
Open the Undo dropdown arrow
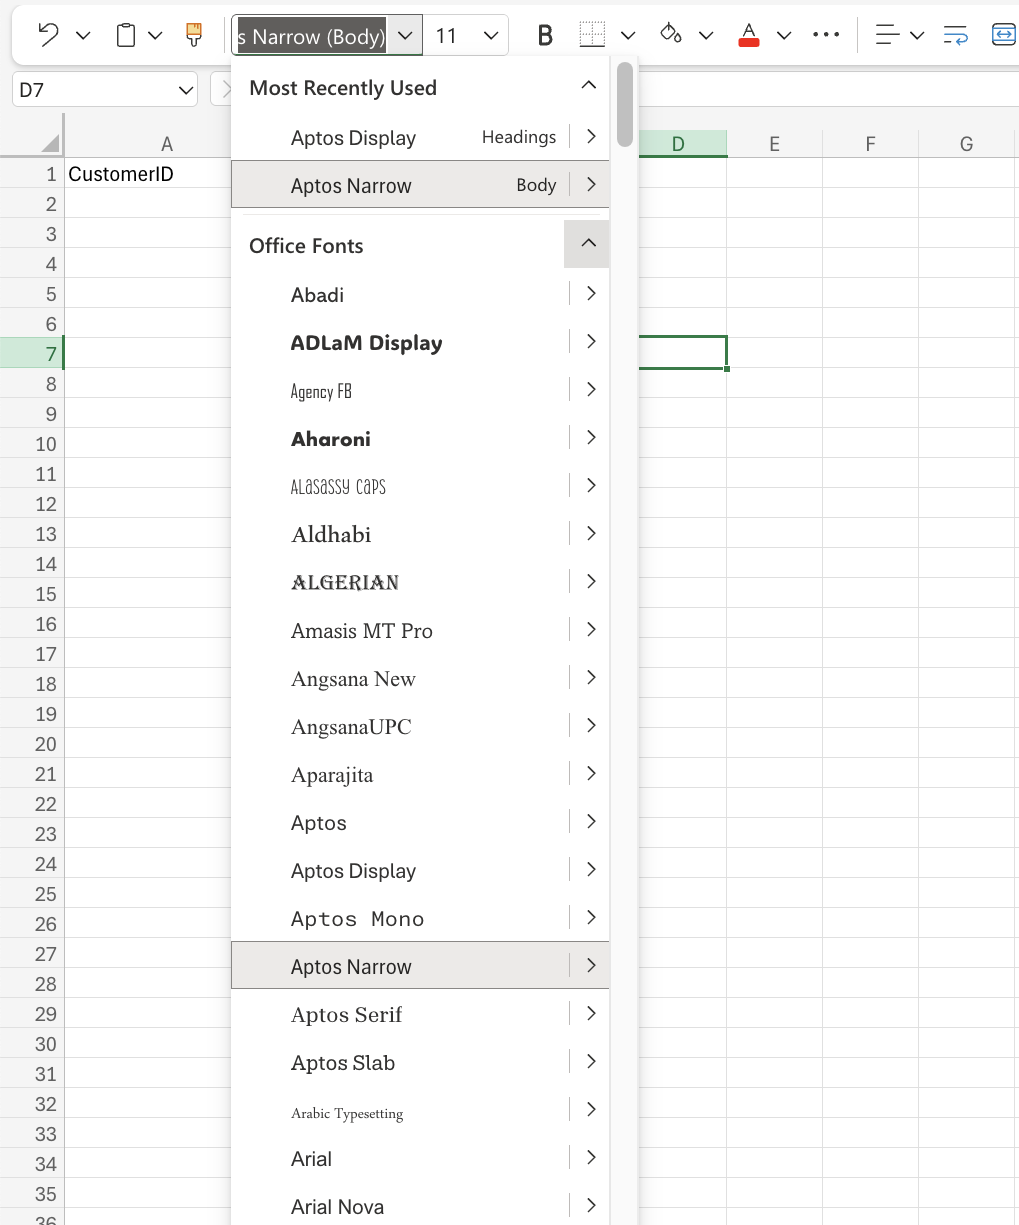(83, 34)
